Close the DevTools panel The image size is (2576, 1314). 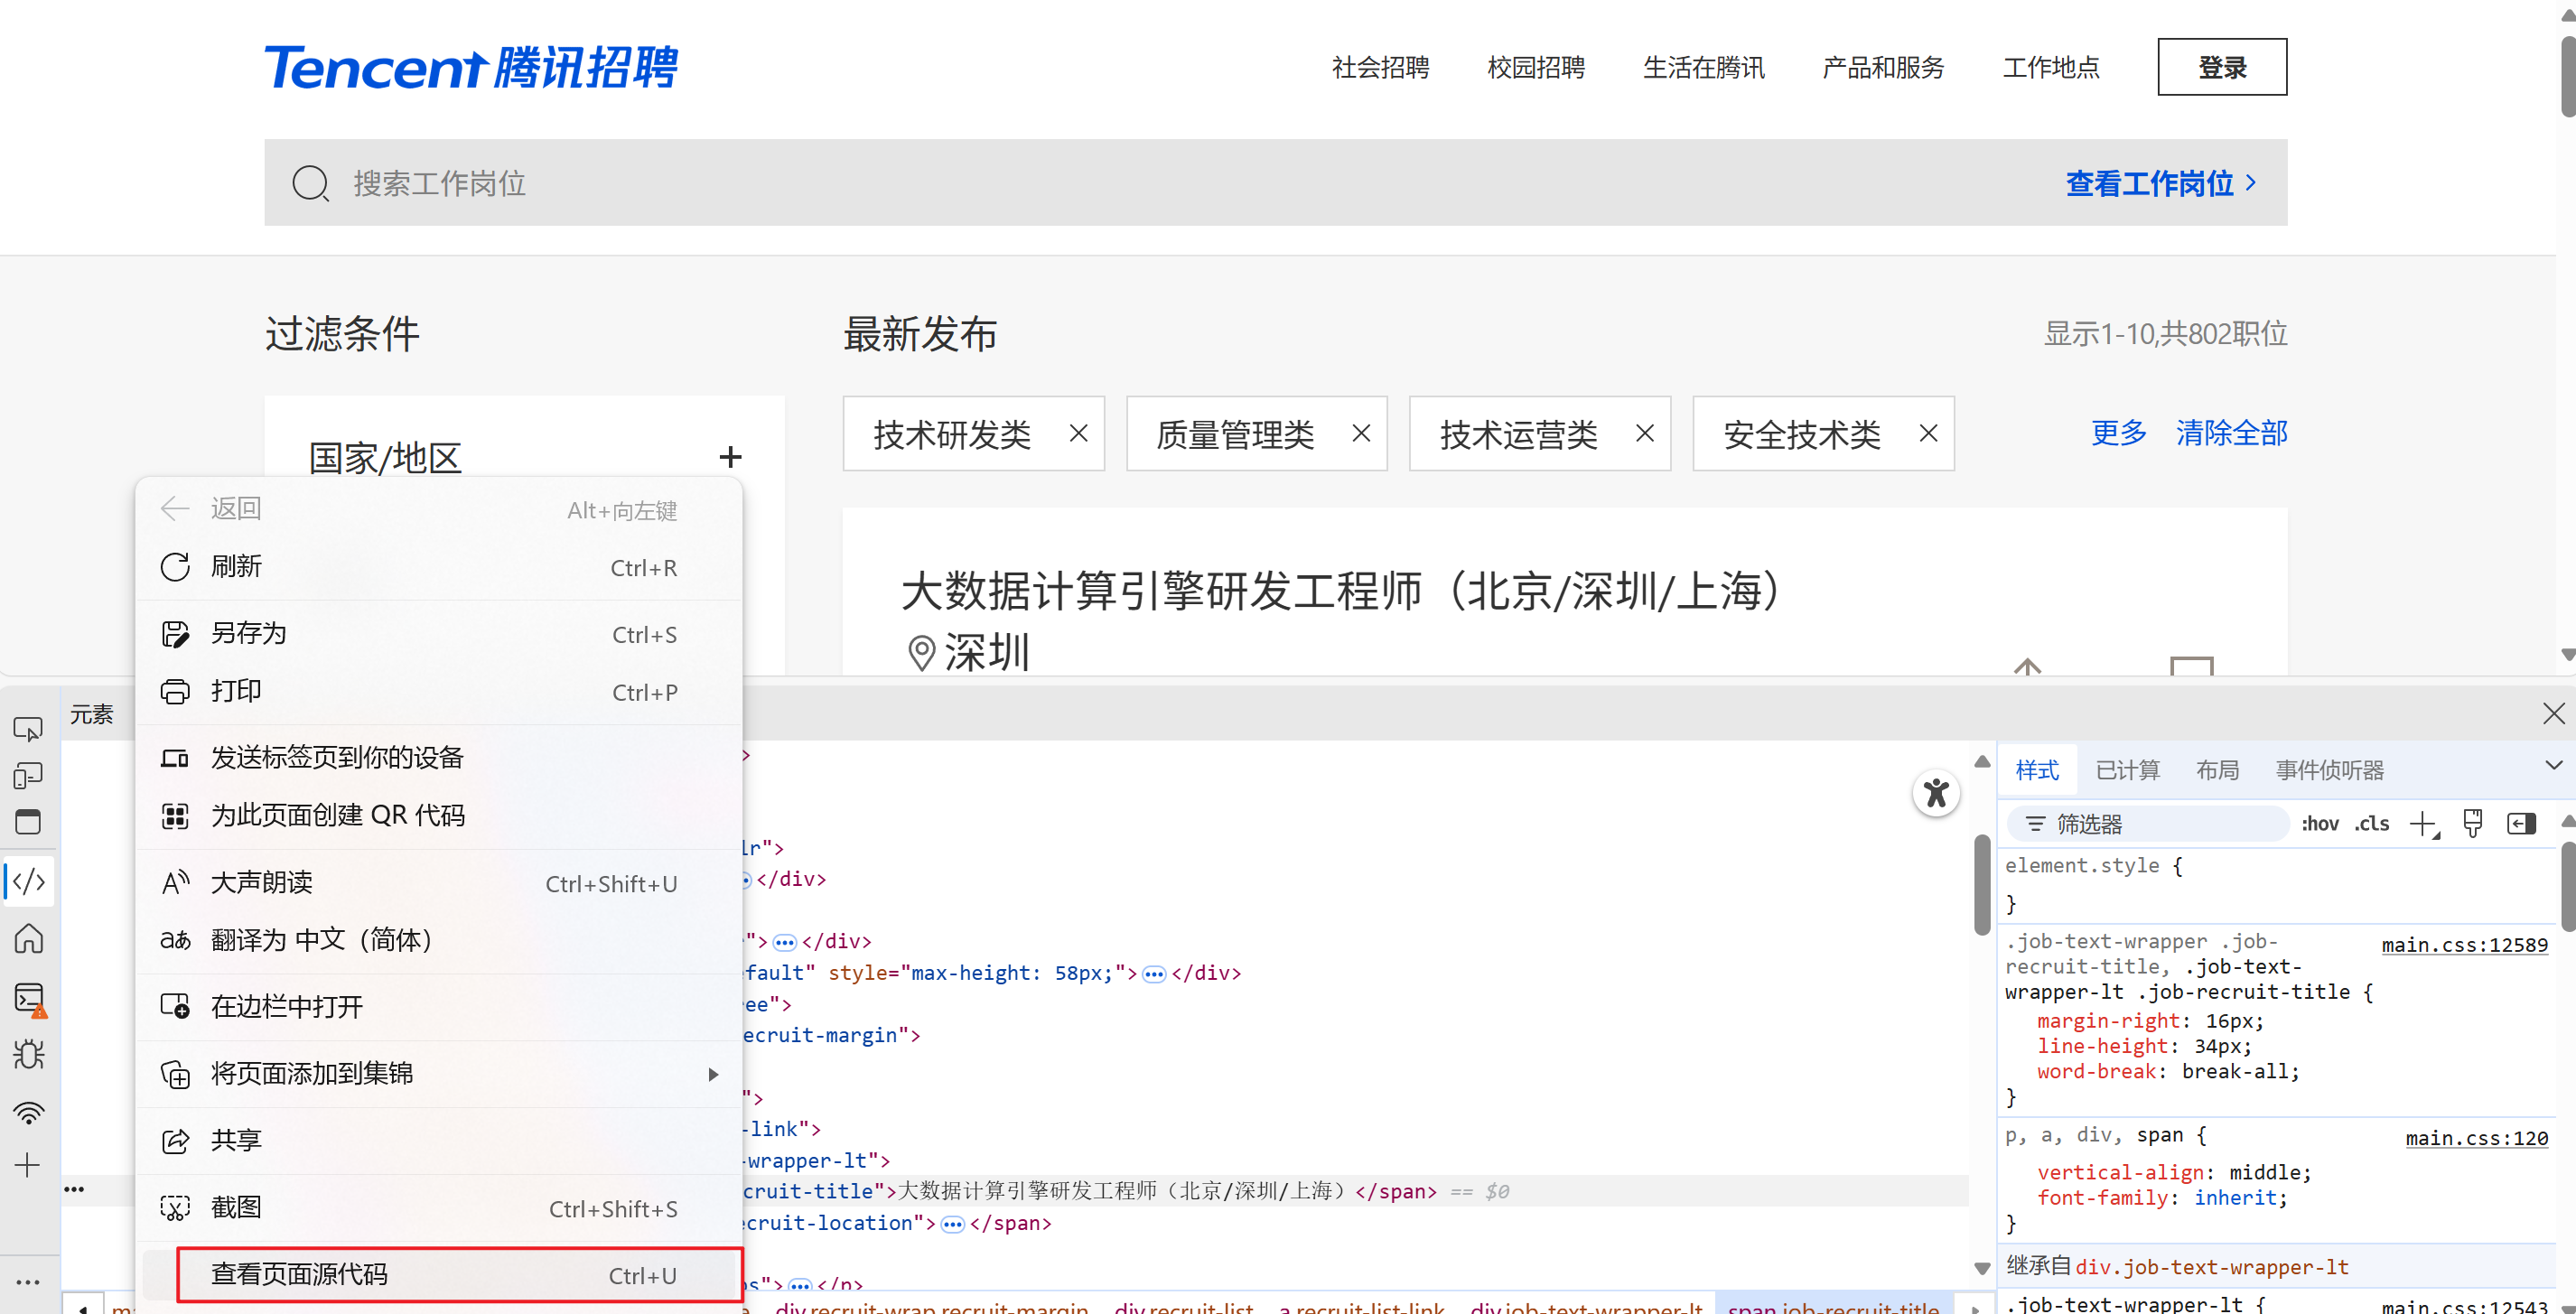[2553, 713]
